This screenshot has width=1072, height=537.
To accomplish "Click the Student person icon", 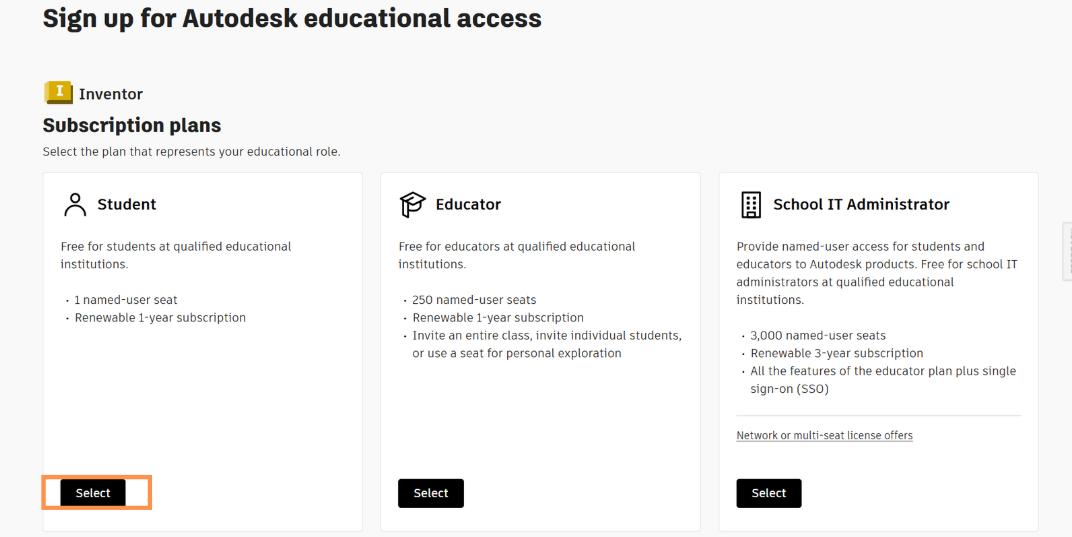I will pyautogui.click(x=75, y=204).
